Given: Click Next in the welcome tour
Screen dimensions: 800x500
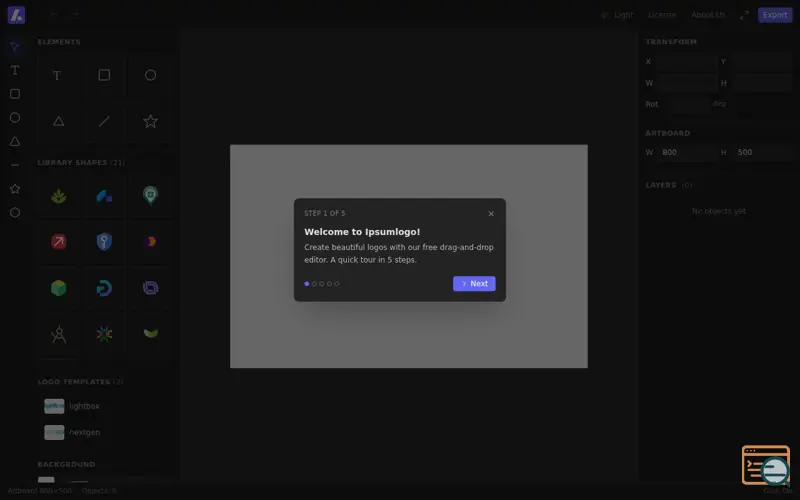Looking at the screenshot, I should [x=474, y=284].
